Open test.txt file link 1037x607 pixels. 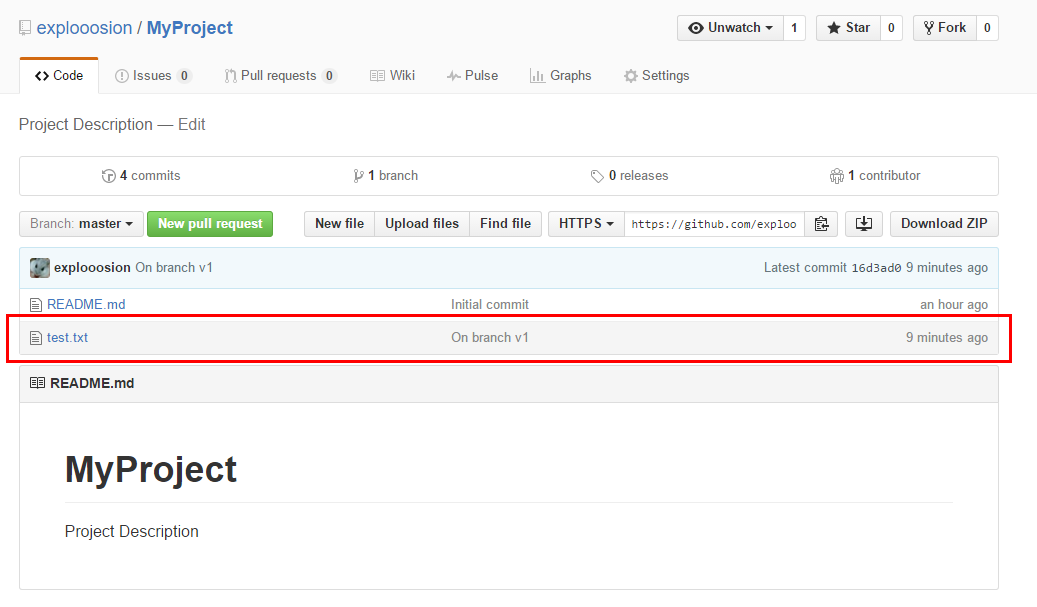[67, 338]
